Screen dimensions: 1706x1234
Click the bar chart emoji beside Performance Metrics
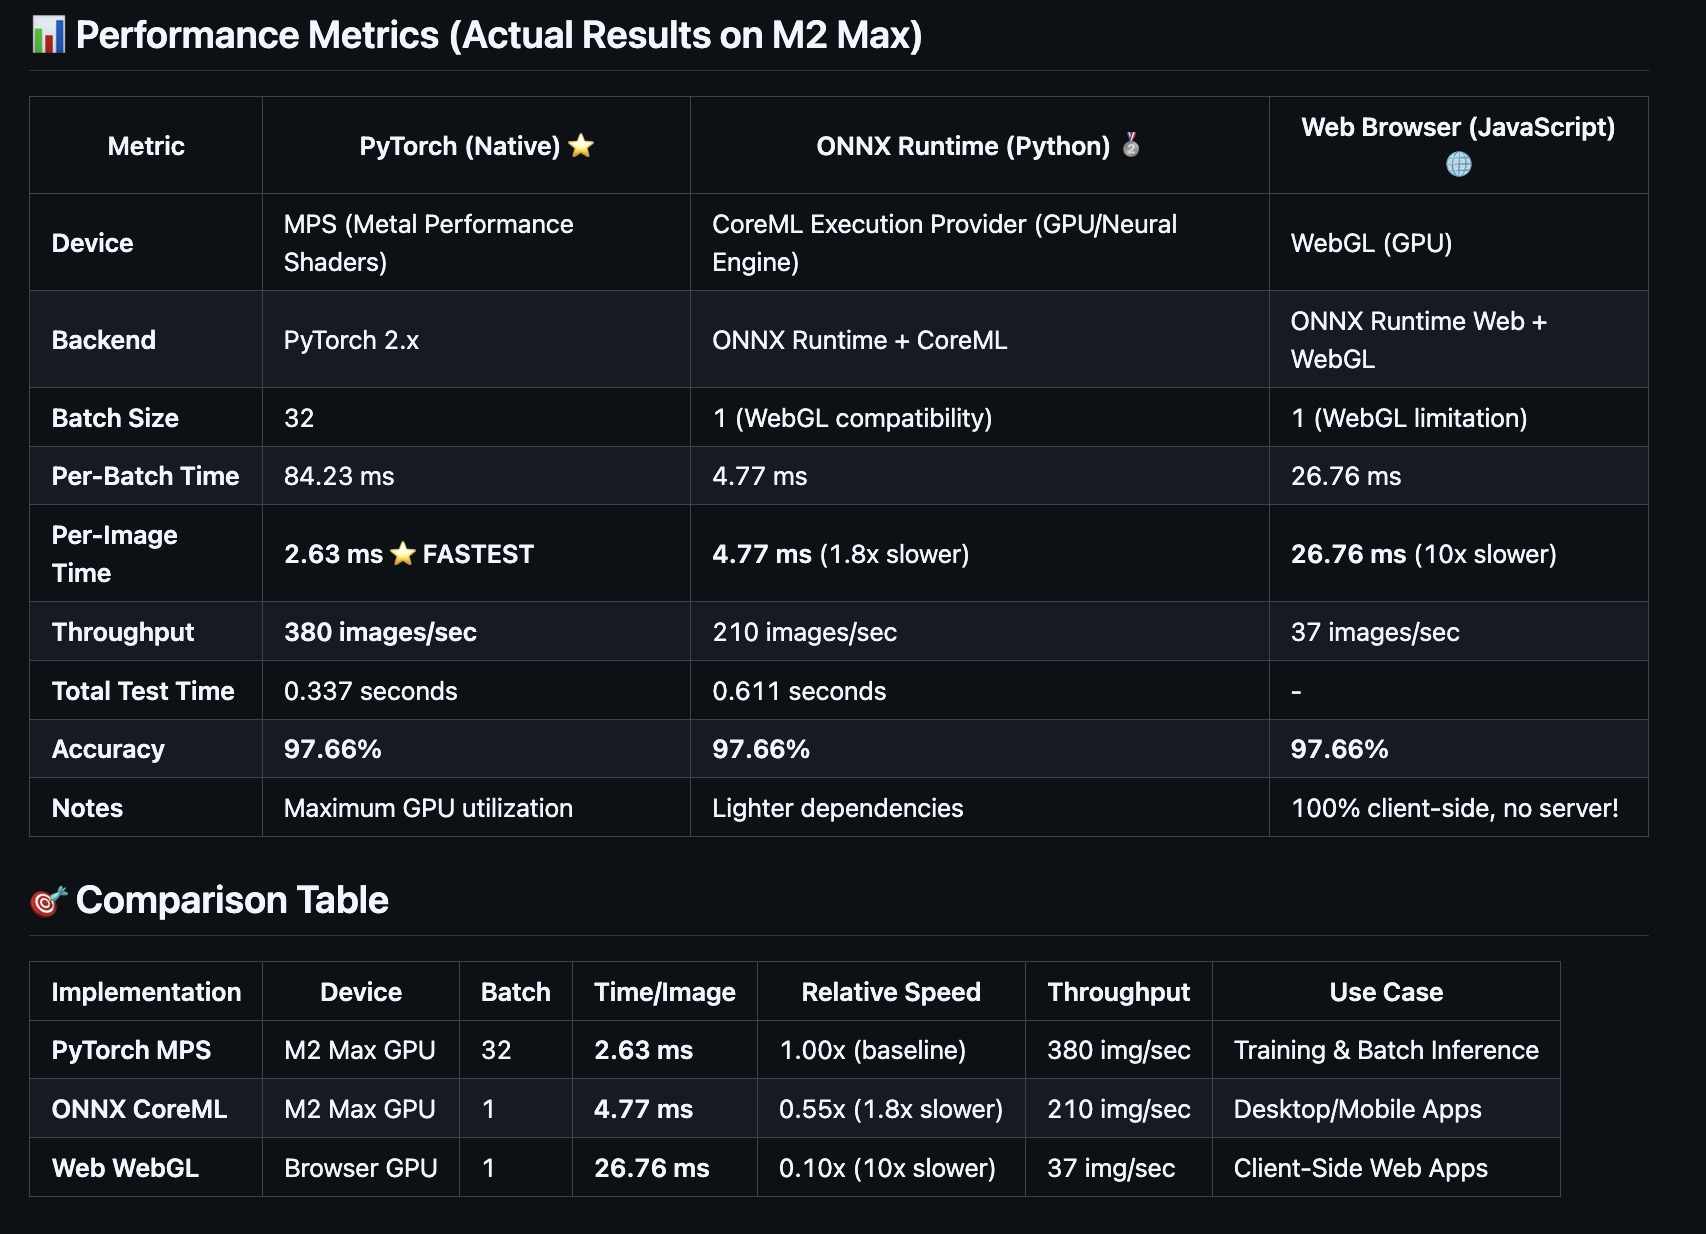click(48, 35)
